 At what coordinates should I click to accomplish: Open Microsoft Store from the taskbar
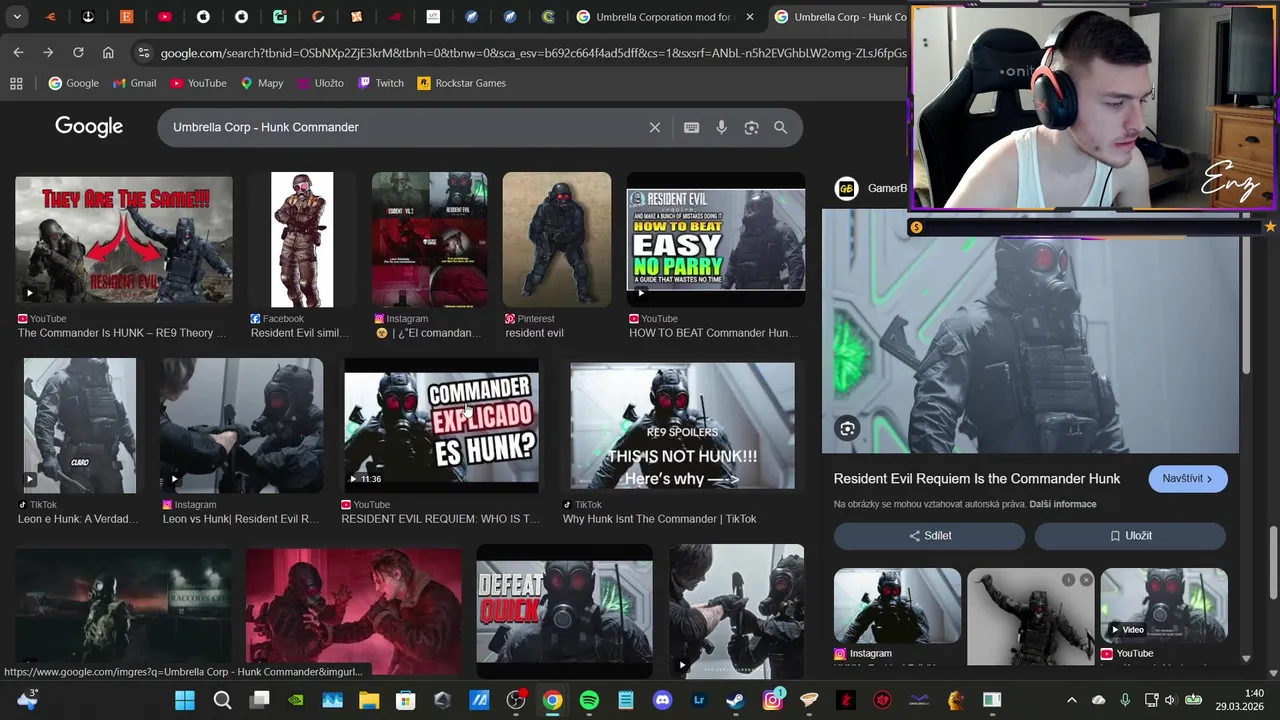tap(405, 700)
